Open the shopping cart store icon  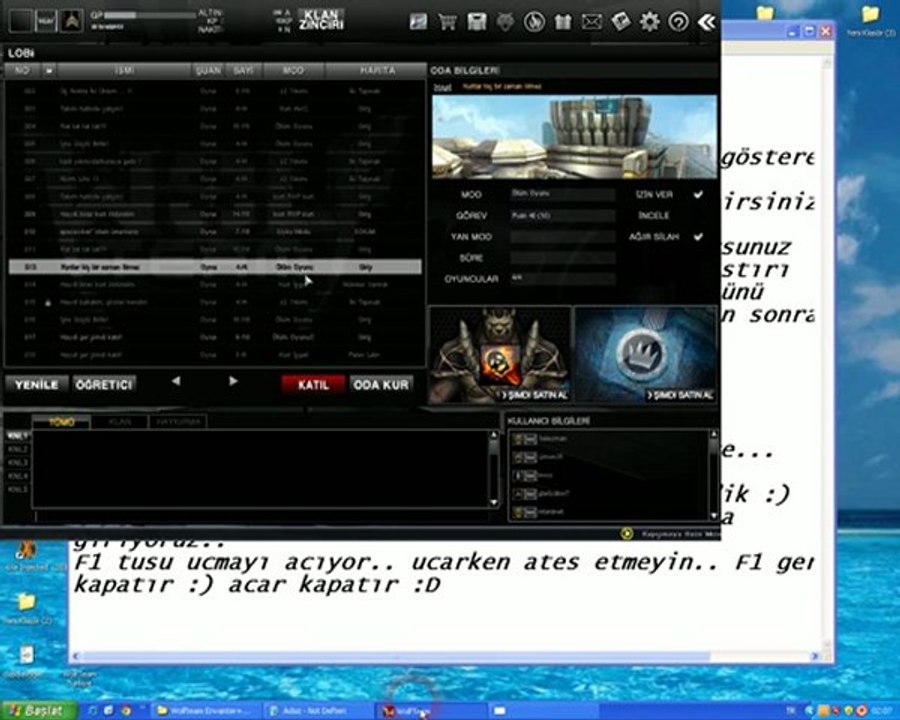pos(447,22)
